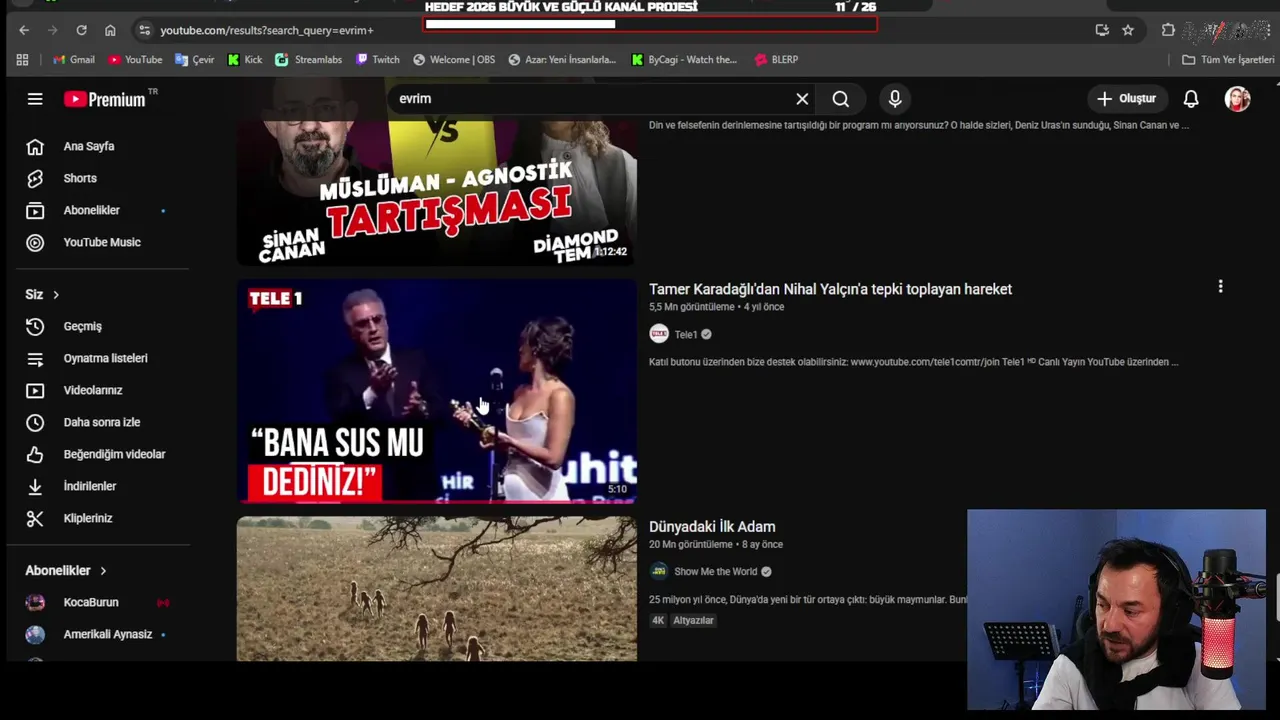Click the Altyazılar badge
Viewport: 1280px width, 720px height.
pos(693,621)
